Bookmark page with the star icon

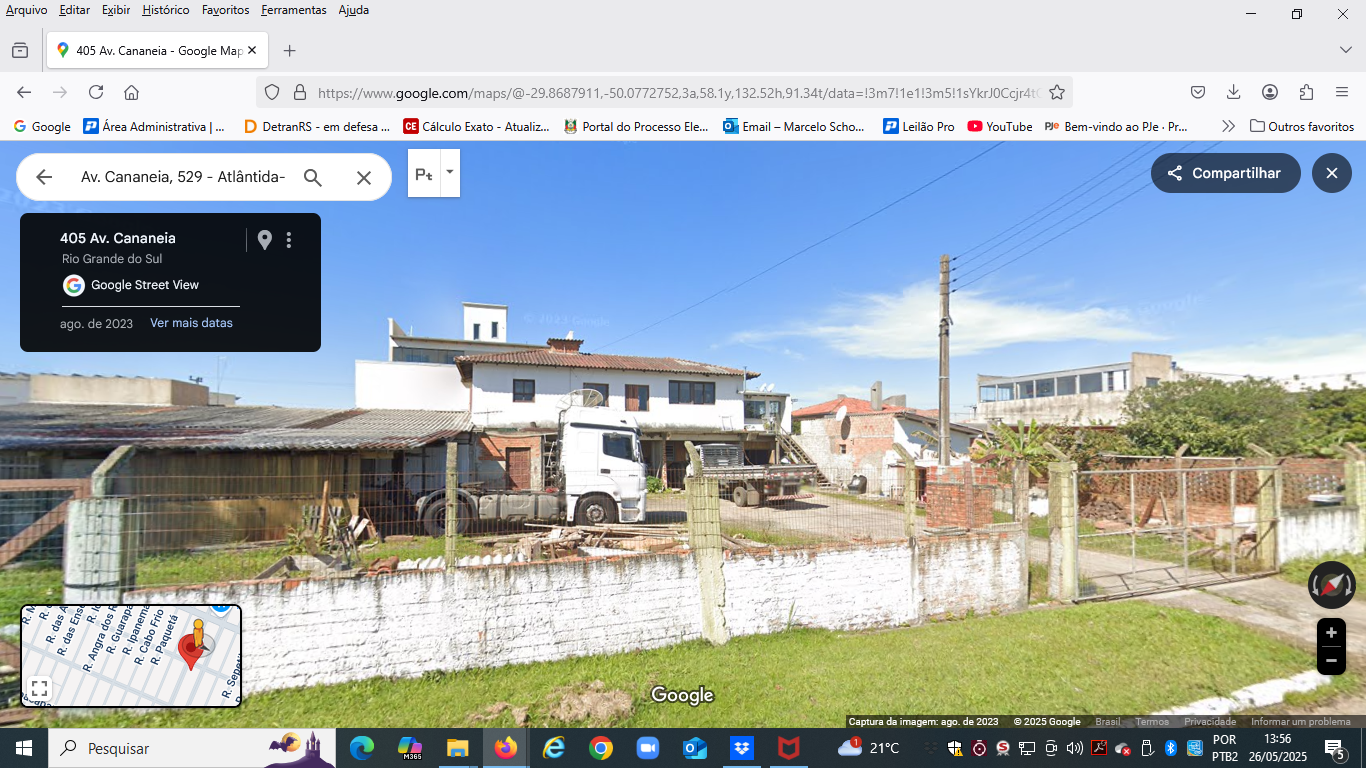(x=1057, y=92)
